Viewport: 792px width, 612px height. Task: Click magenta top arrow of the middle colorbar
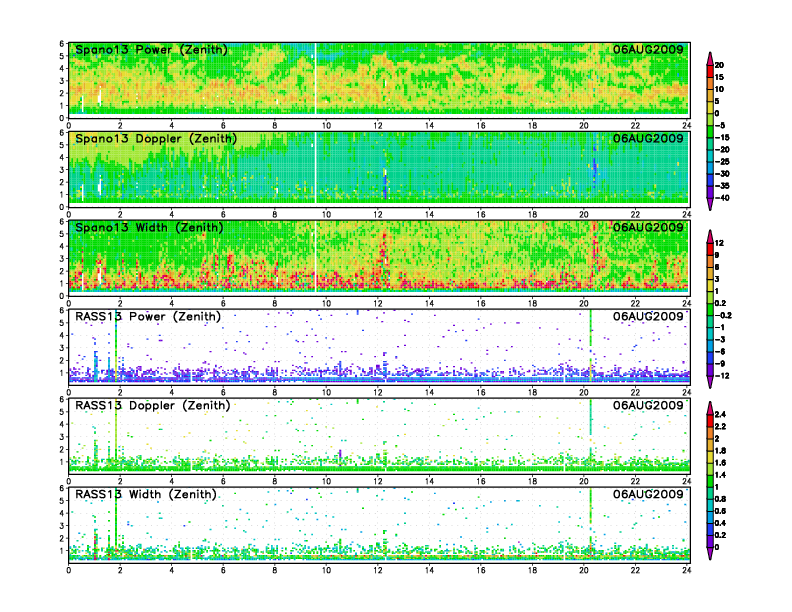(x=710, y=236)
